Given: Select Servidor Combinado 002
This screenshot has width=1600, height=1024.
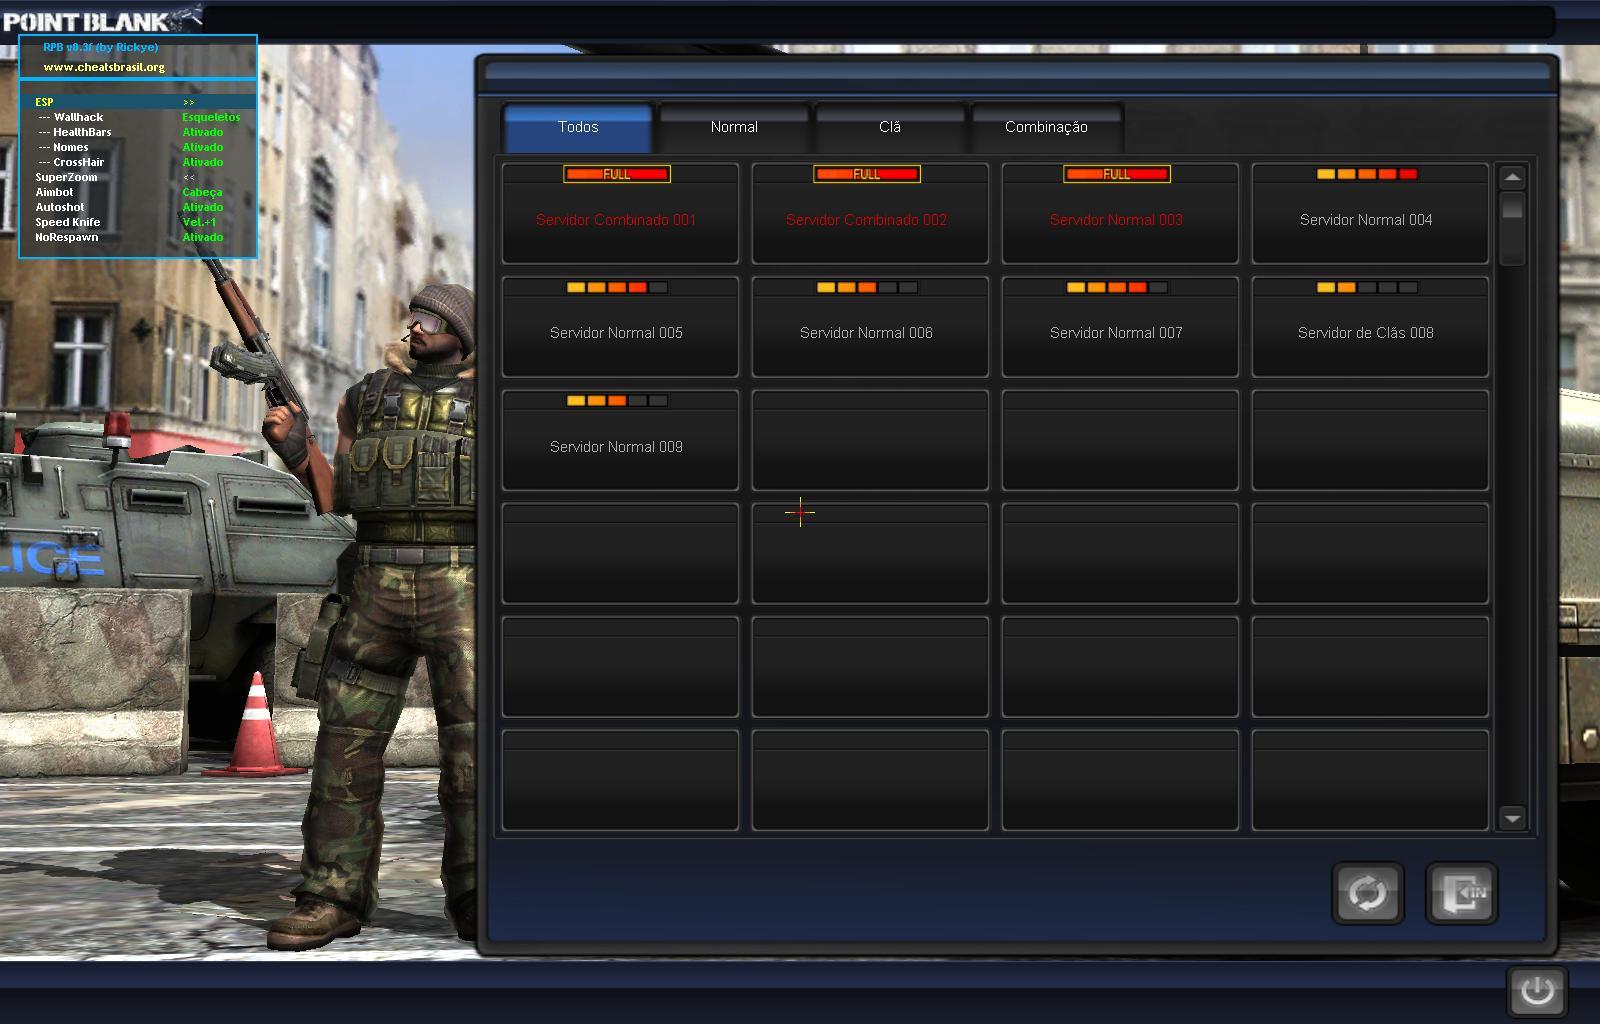Looking at the screenshot, I should (870, 213).
